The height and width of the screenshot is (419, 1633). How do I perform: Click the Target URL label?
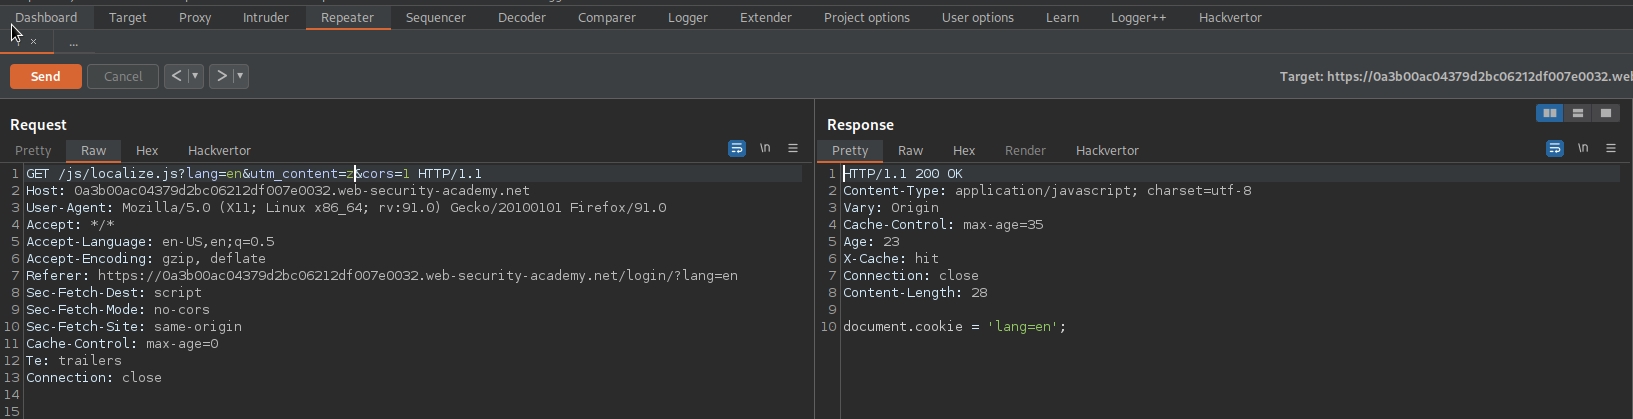point(1456,76)
